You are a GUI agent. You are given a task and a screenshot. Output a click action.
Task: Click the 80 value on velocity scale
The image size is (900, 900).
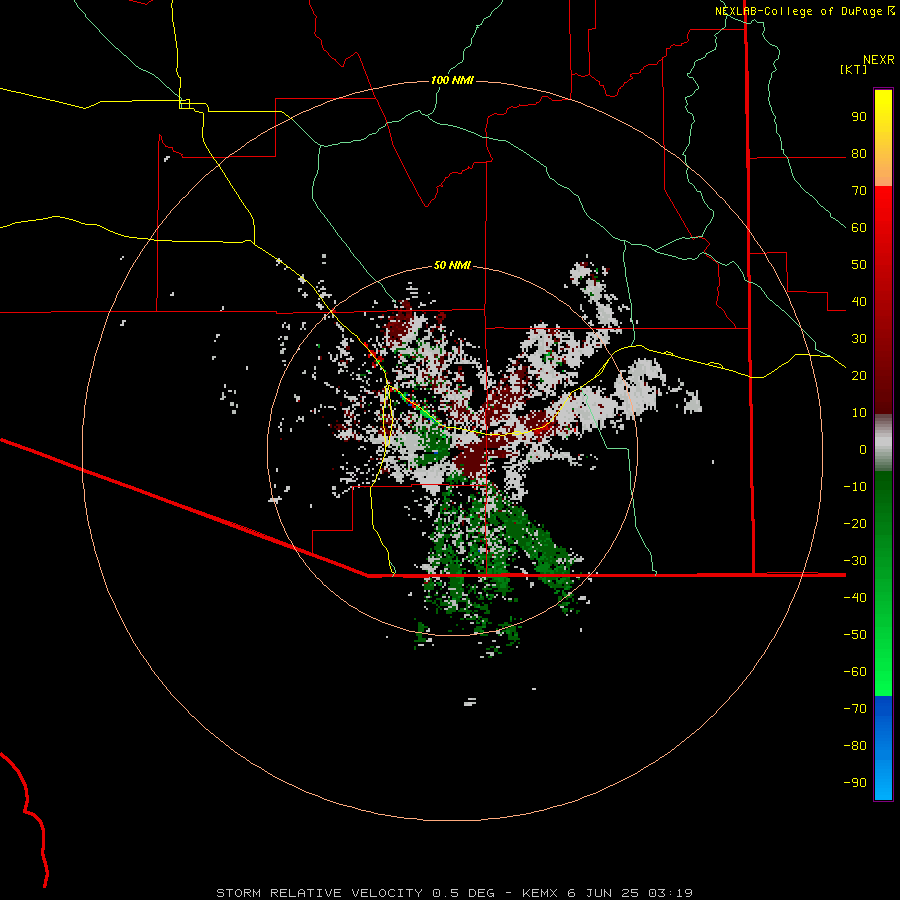click(859, 154)
